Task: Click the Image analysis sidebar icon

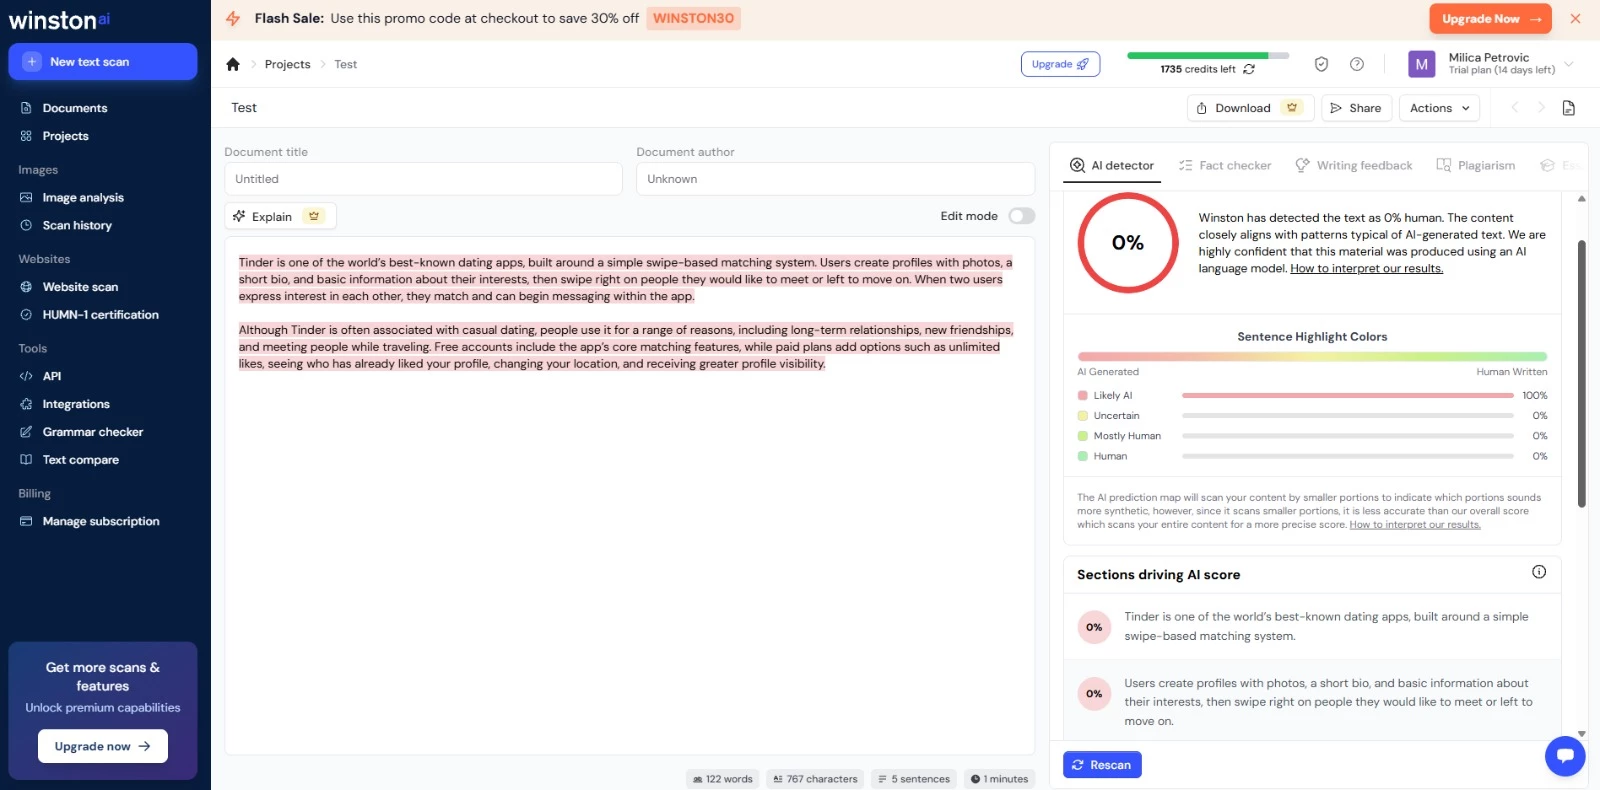Action: 26,198
